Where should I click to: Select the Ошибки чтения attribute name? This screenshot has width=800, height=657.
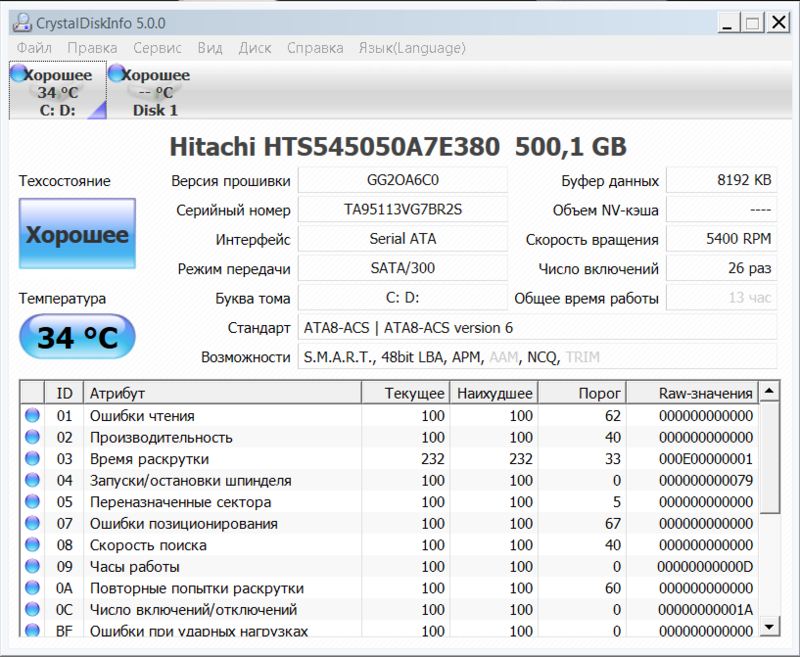pyautogui.click(x=142, y=415)
